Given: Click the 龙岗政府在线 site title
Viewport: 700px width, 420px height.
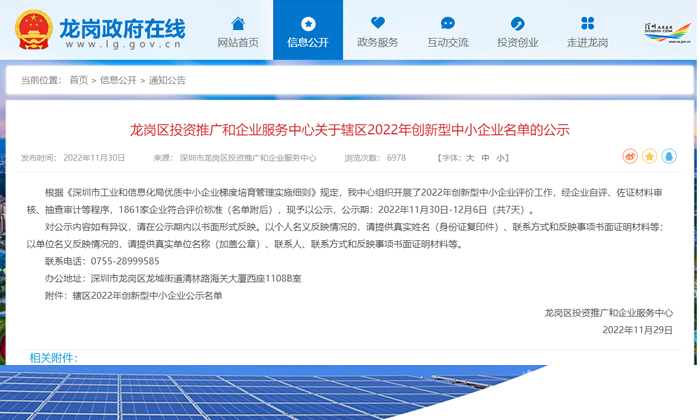Looking at the screenshot, I should pos(125,22).
